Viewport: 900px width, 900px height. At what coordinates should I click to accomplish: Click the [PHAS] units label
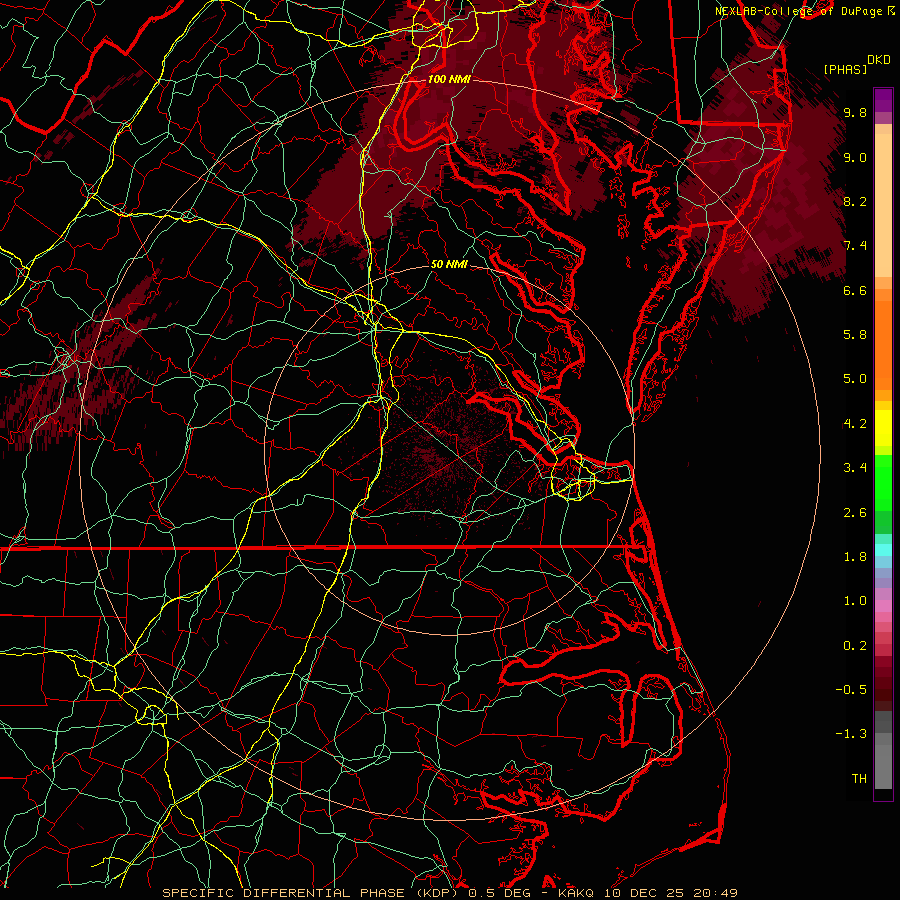tap(845, 69)
